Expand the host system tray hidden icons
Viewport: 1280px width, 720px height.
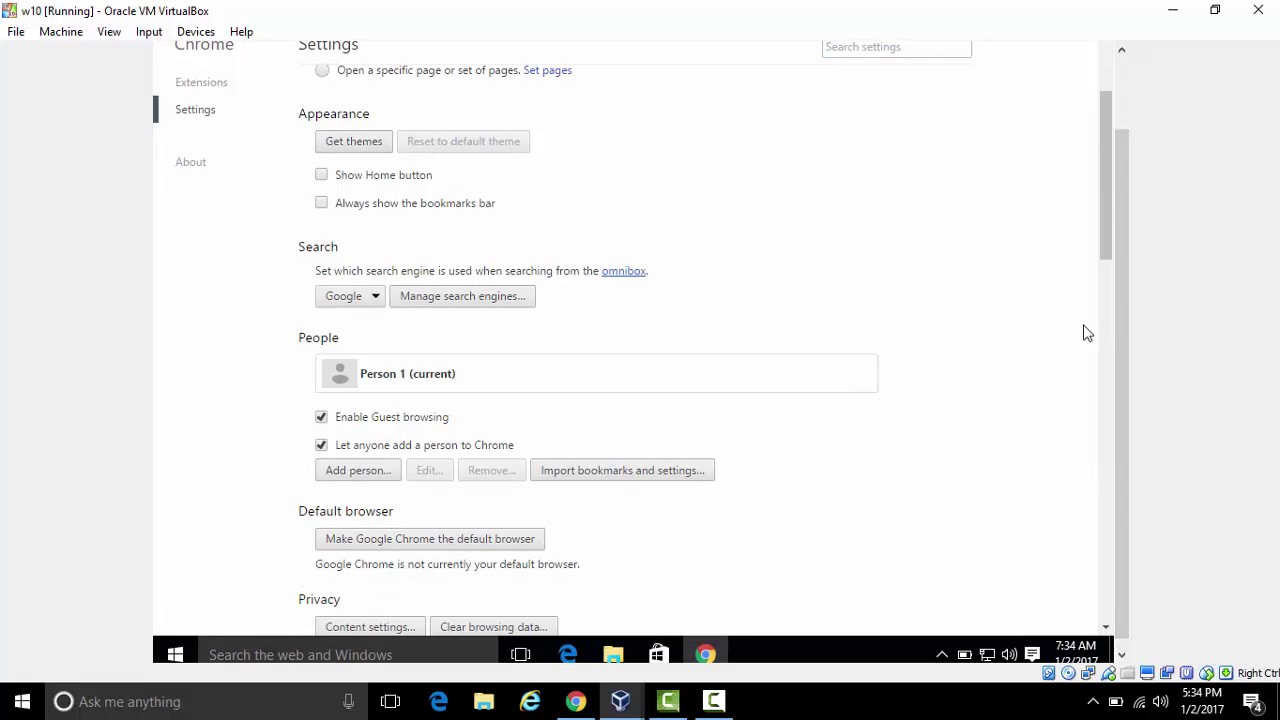[x=1093, y=702]
